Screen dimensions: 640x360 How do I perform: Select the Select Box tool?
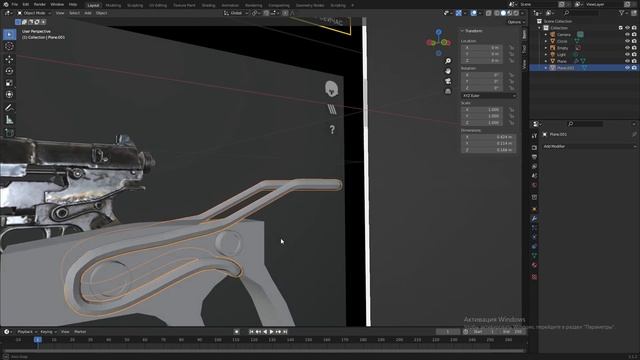click(9, 35)
